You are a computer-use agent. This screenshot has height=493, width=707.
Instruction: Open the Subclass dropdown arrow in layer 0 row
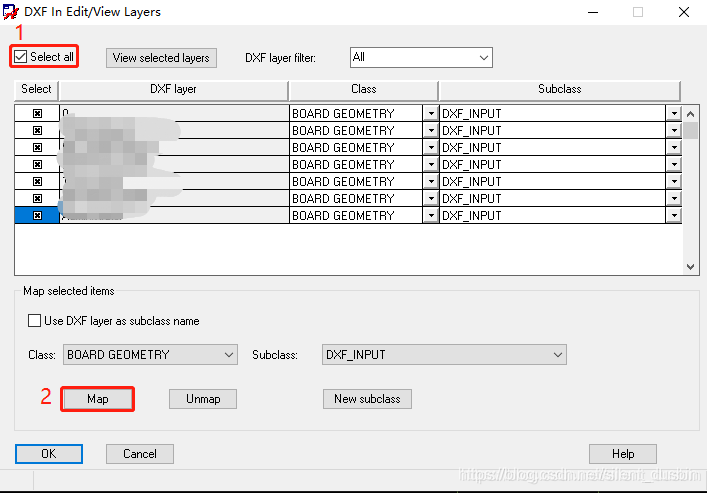(x=674, y=114)
